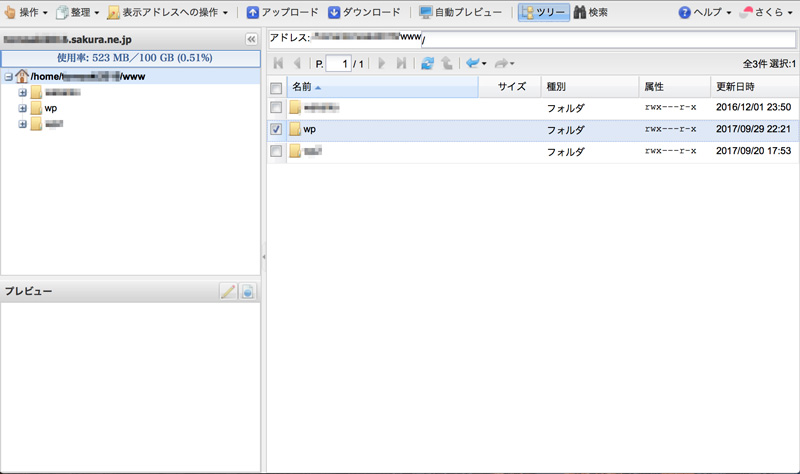Image resolution: width=800 pixels, height=474 pixels.
Task: Sort by the 属性 column header
Action: 674,87
